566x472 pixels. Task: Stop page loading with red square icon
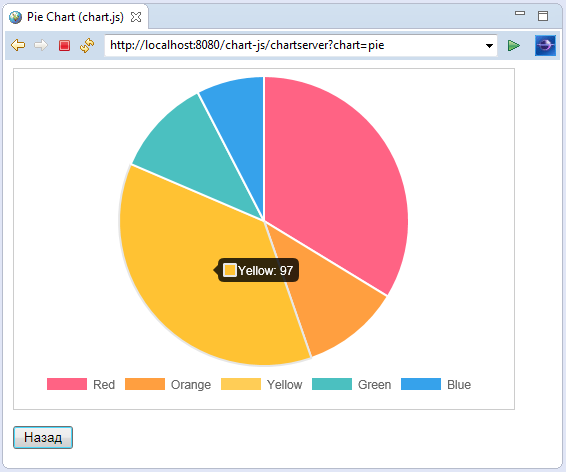click(x=64, y=45)
